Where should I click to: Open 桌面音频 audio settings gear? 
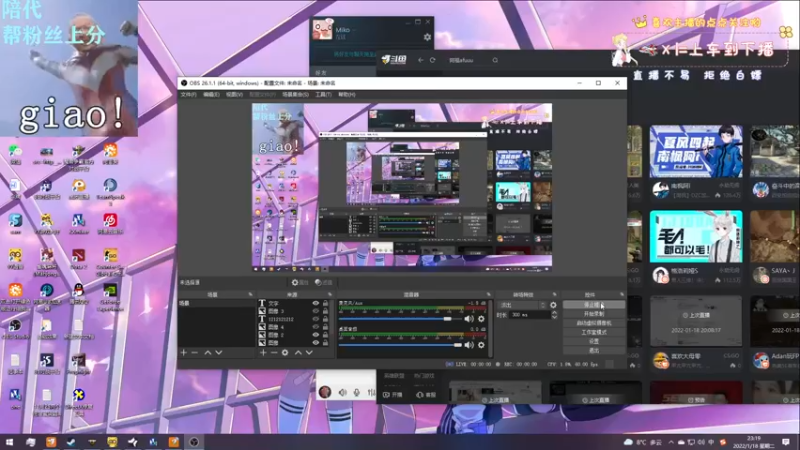click(x=481, y=345)
